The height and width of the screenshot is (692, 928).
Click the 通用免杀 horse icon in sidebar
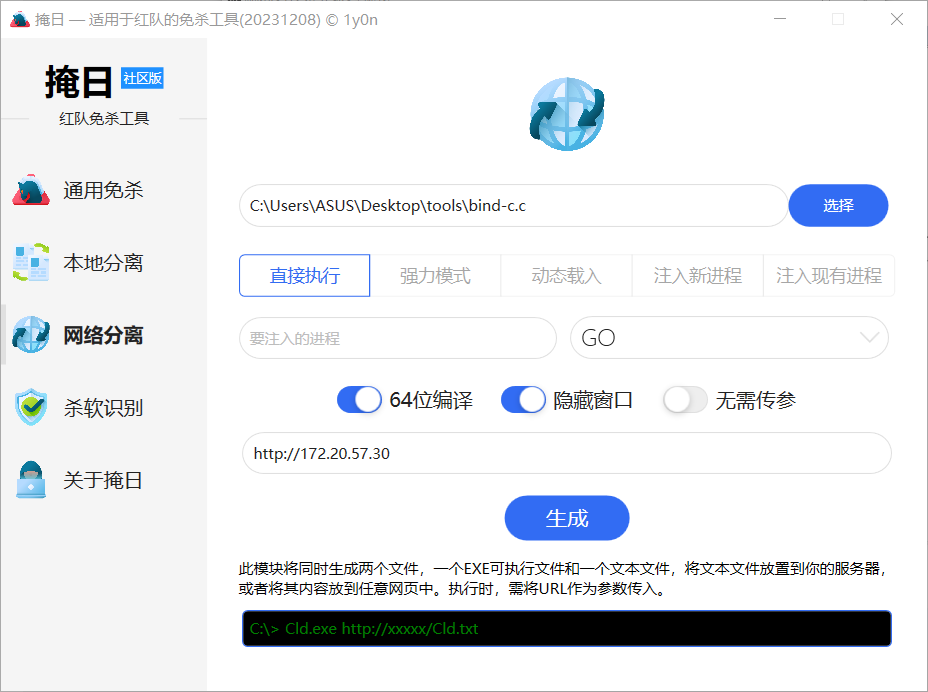click(x=31, y=190)
